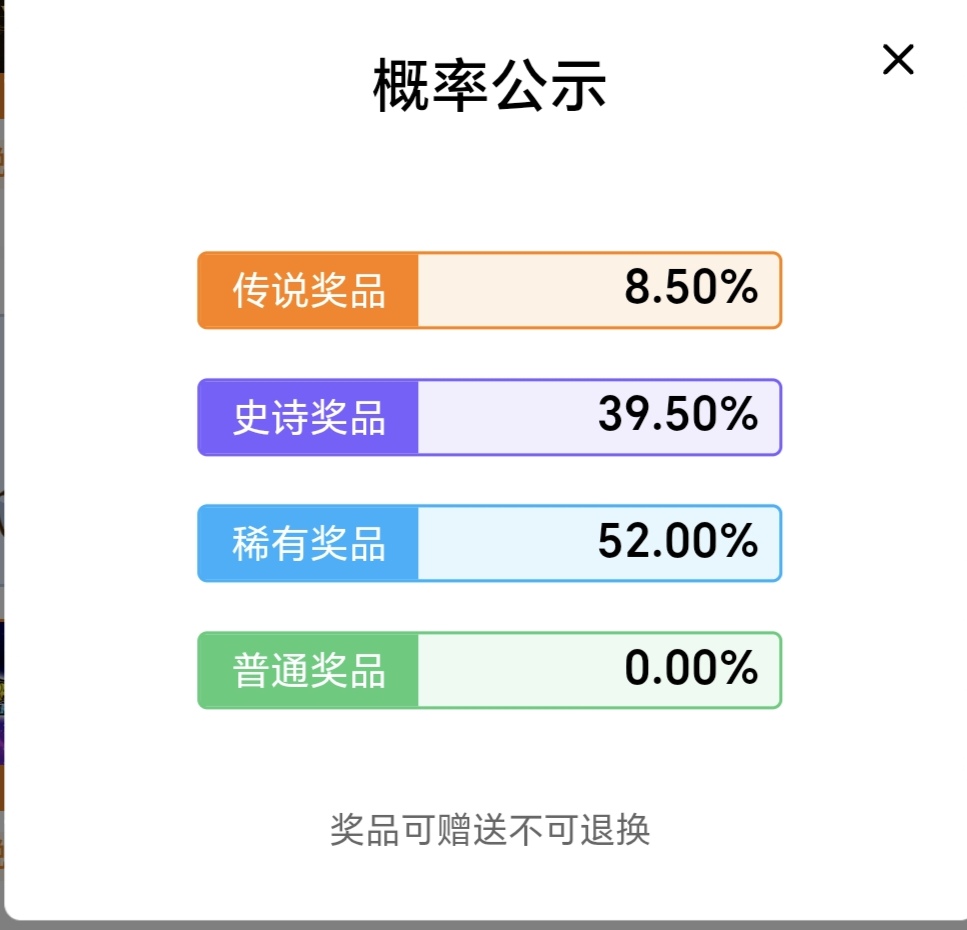Select the orange 传说奖品 label
Viewport: 967px width, 930px height.
click(309, 290)
